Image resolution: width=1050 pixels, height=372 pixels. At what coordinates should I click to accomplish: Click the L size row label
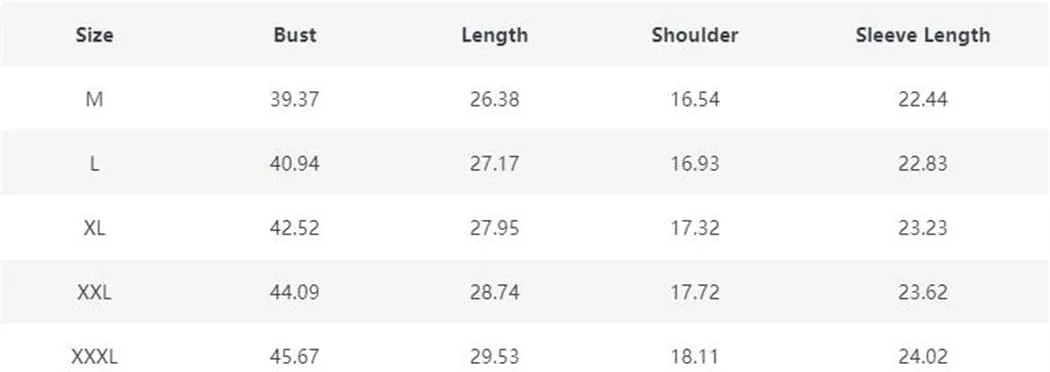(x=94, y=164)
